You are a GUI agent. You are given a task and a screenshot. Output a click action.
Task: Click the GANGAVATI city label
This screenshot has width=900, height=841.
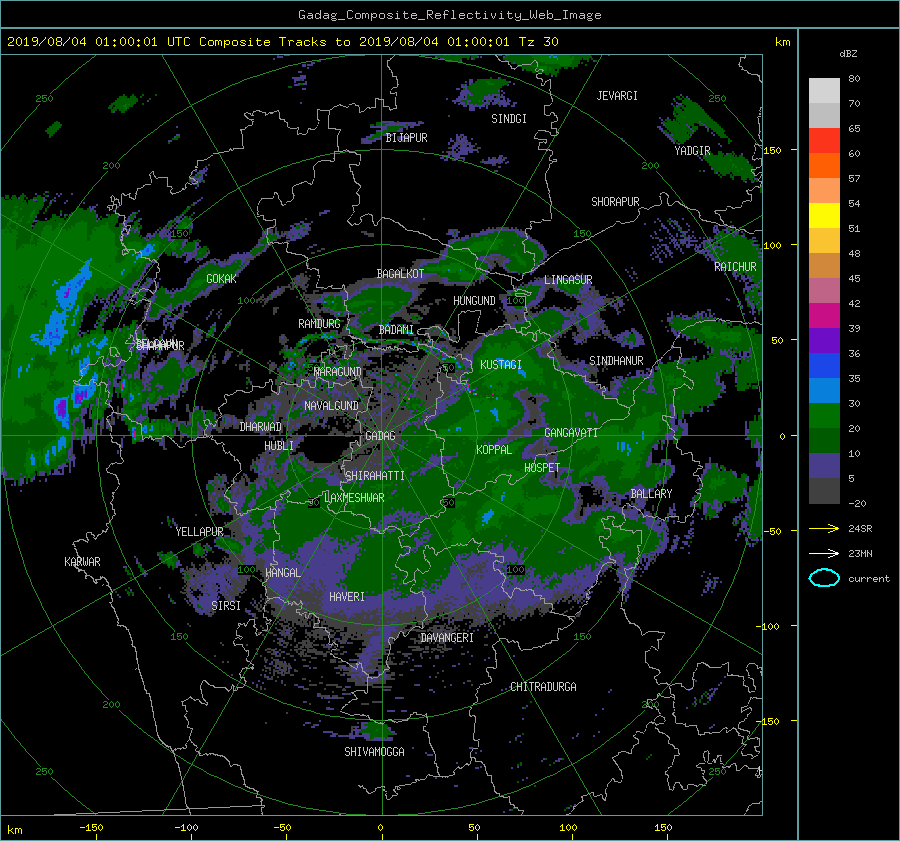click(571, 432)
